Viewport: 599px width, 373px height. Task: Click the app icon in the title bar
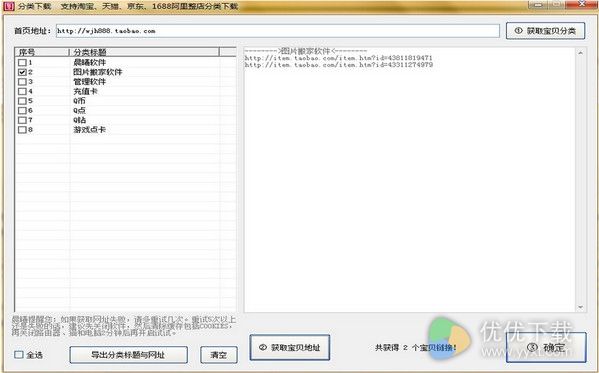pos(8,6)
